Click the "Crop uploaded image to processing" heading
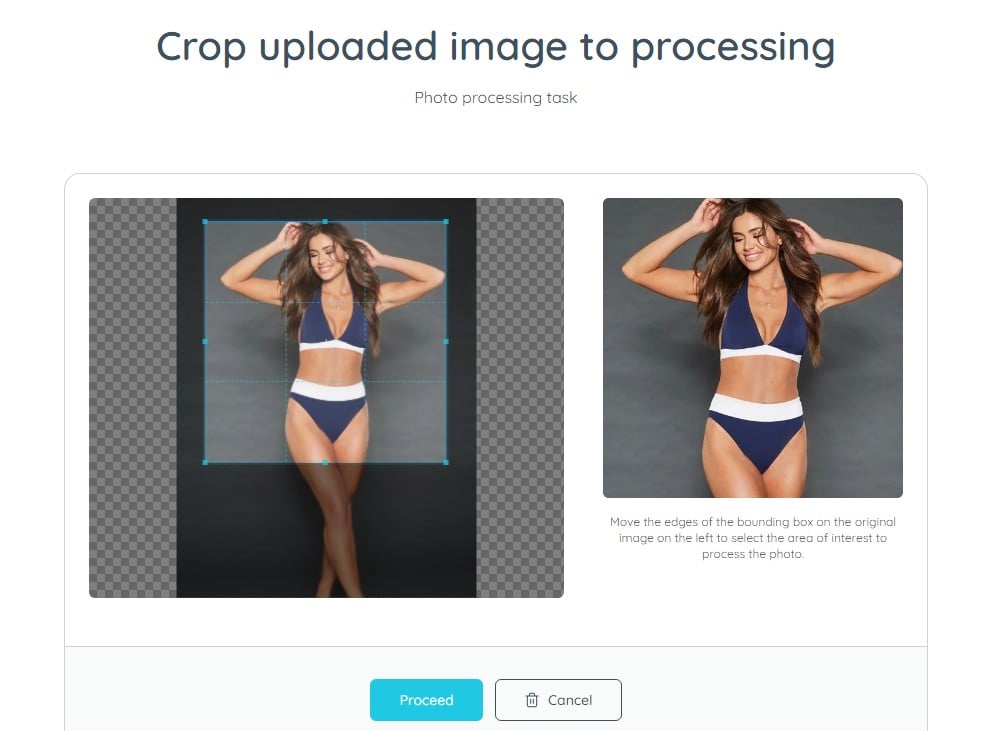Image resolution: width=997 pixels, height=731 pixels. point(496,47)
